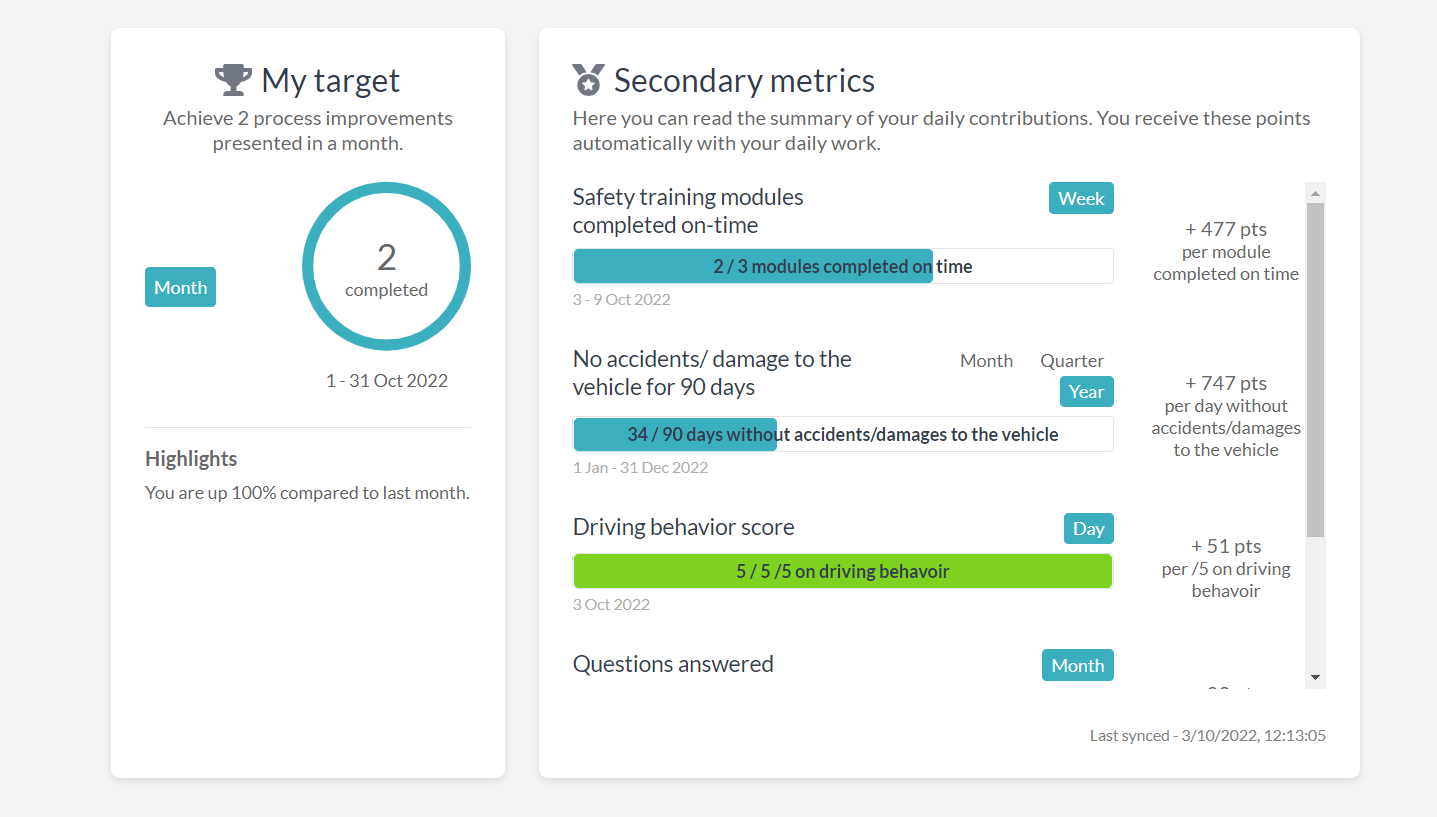Select Week period for Safety training modules

pyautogui.click(x=1081, y=198)
